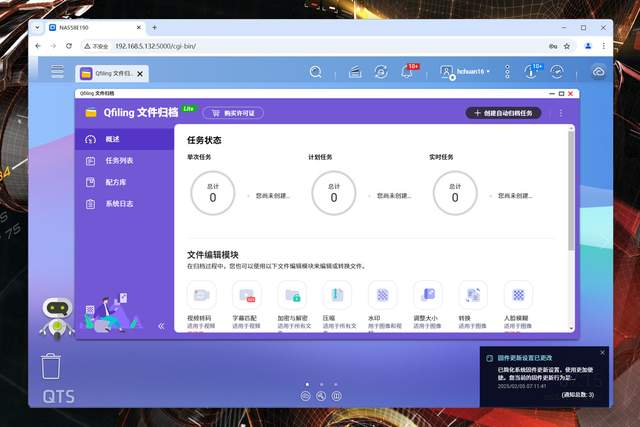
Task: Close the Qfiling taskbar tab
Action: click(140, 74)
